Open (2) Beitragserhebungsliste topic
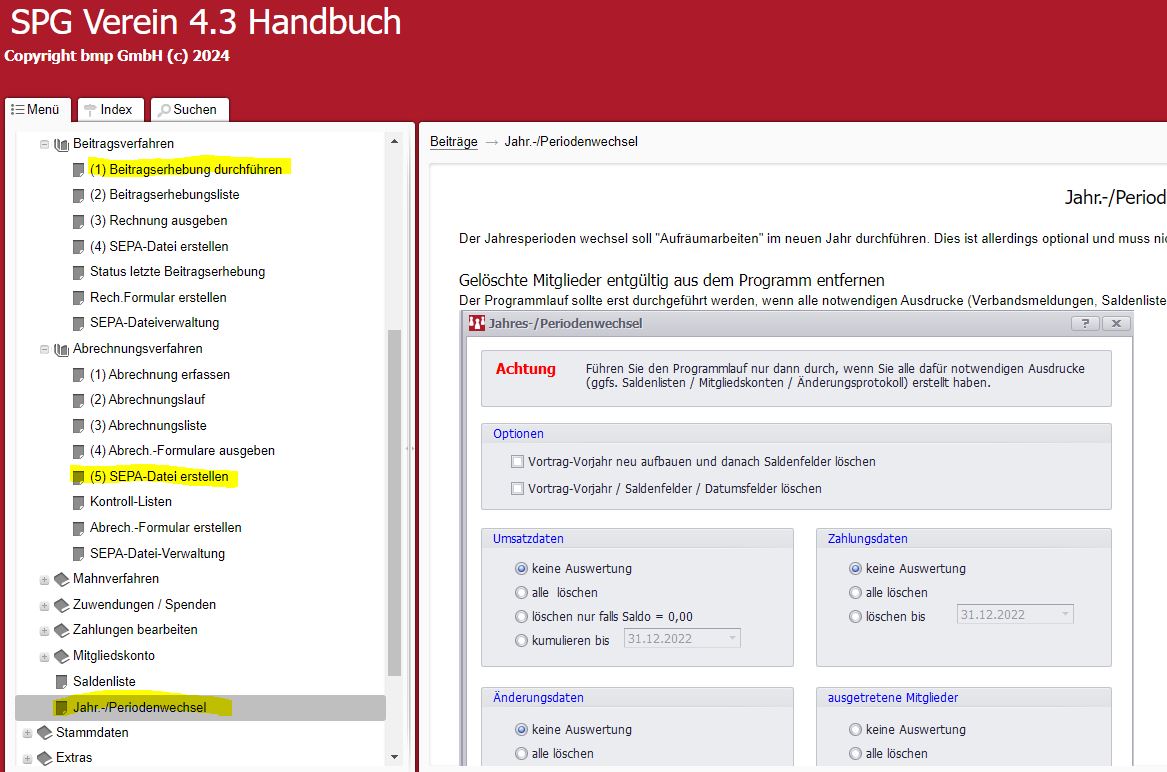1167x772 pixels. click(164, 195)
